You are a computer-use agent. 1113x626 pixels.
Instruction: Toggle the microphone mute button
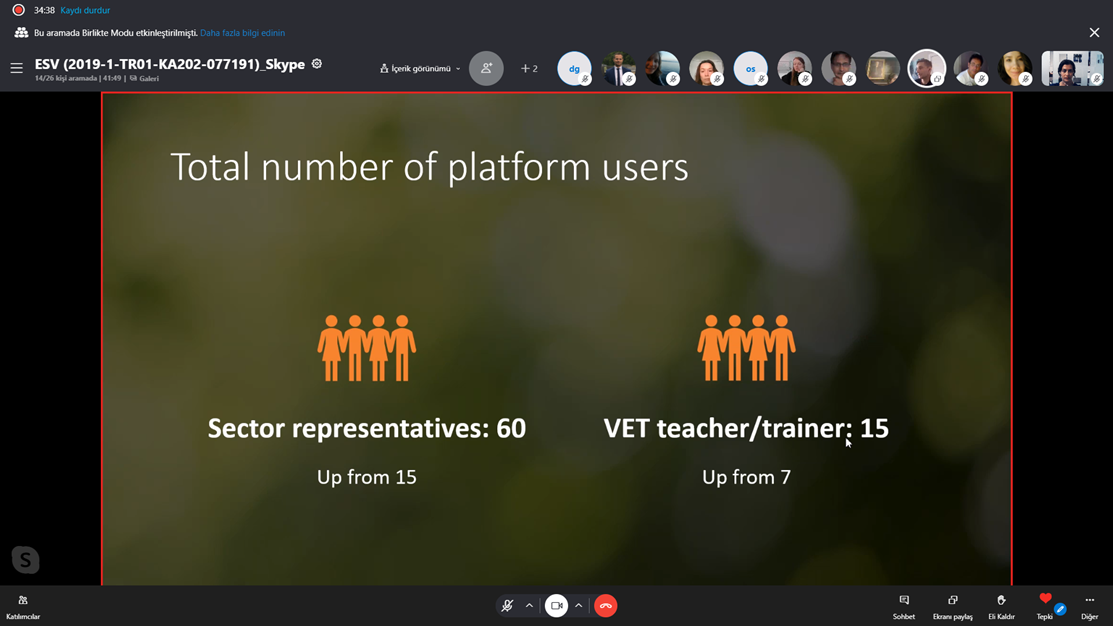[x=507, y=606]
